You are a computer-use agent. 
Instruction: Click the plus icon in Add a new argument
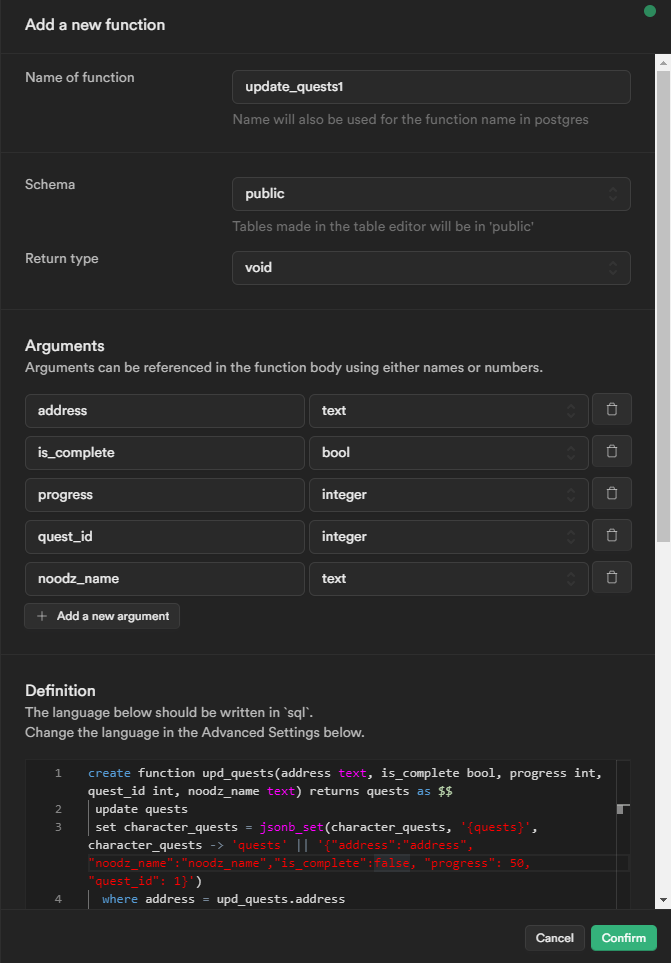coord(42,616)
